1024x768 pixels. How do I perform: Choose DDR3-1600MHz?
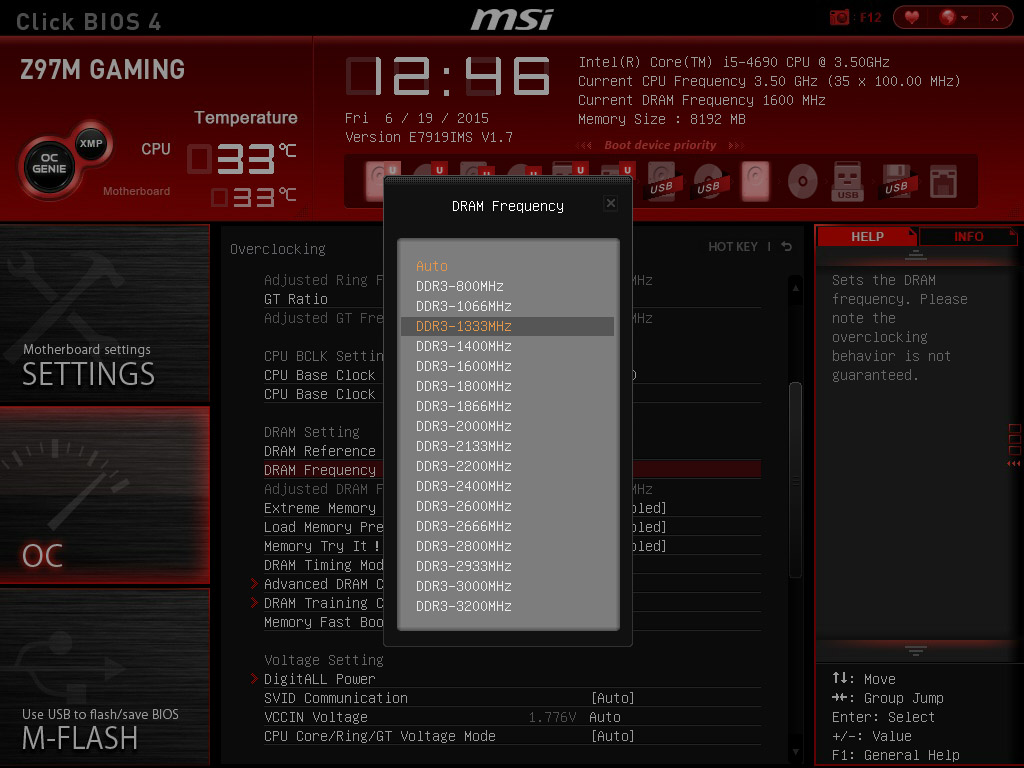pos(507,366)
